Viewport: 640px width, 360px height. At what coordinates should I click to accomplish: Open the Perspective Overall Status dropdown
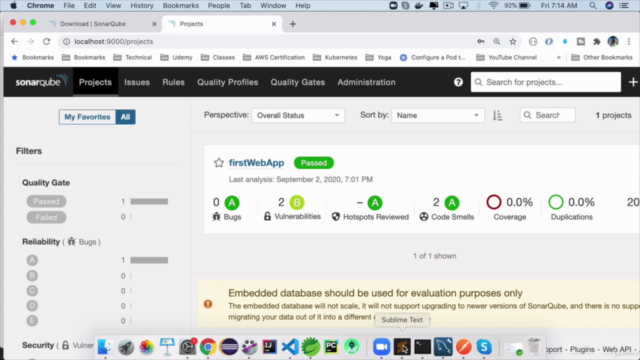298,116
